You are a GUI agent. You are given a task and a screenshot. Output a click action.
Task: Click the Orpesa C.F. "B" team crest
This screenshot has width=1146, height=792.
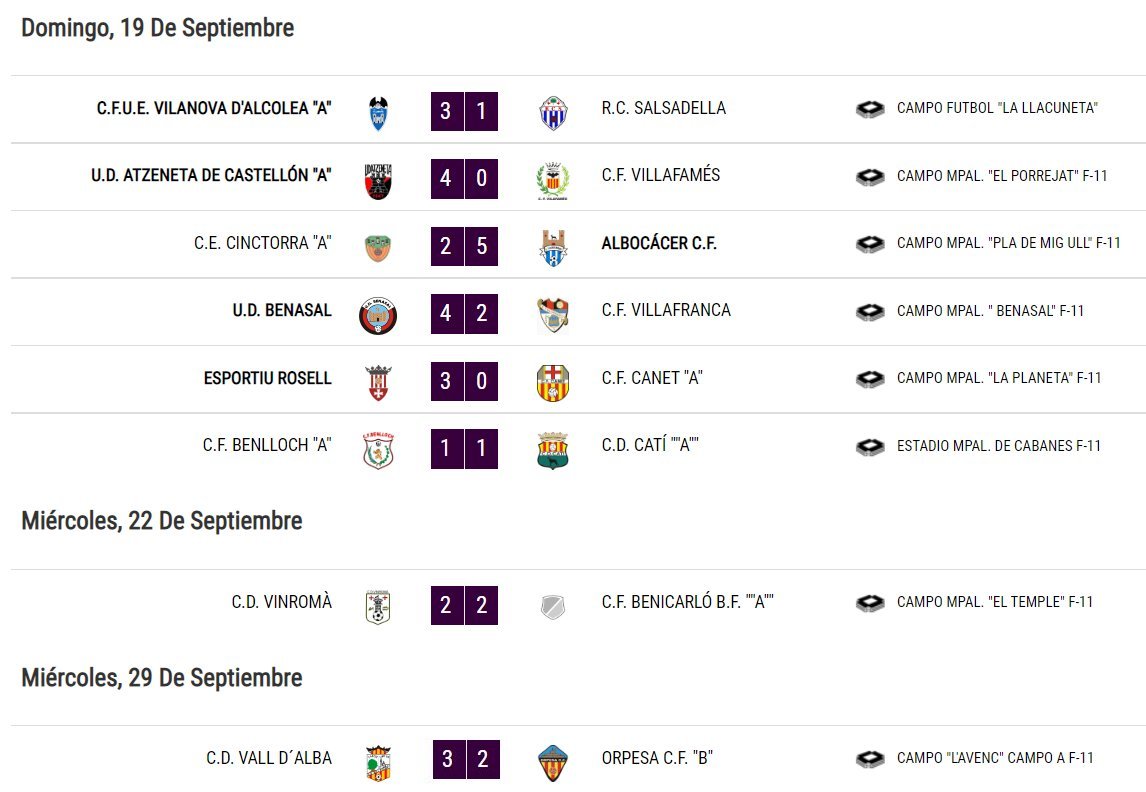[553, 764]
